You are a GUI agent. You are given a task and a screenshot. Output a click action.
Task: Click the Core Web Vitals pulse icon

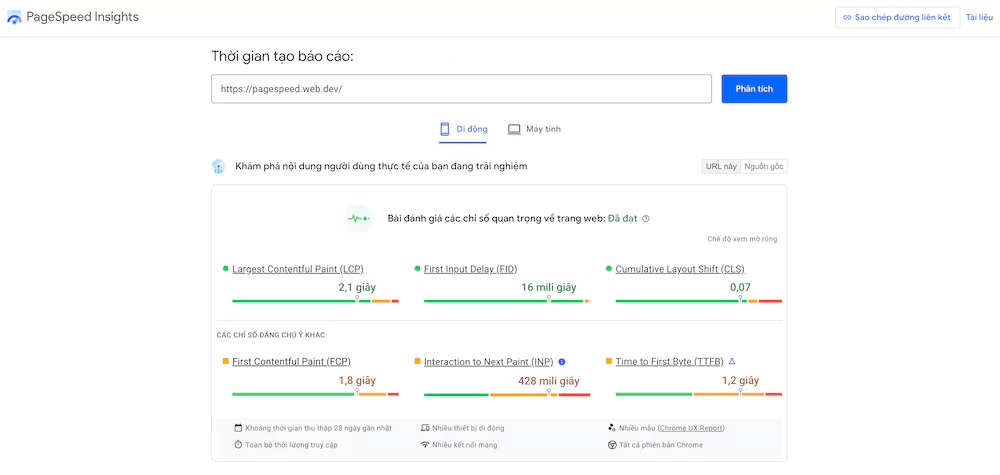pos(358,219)
